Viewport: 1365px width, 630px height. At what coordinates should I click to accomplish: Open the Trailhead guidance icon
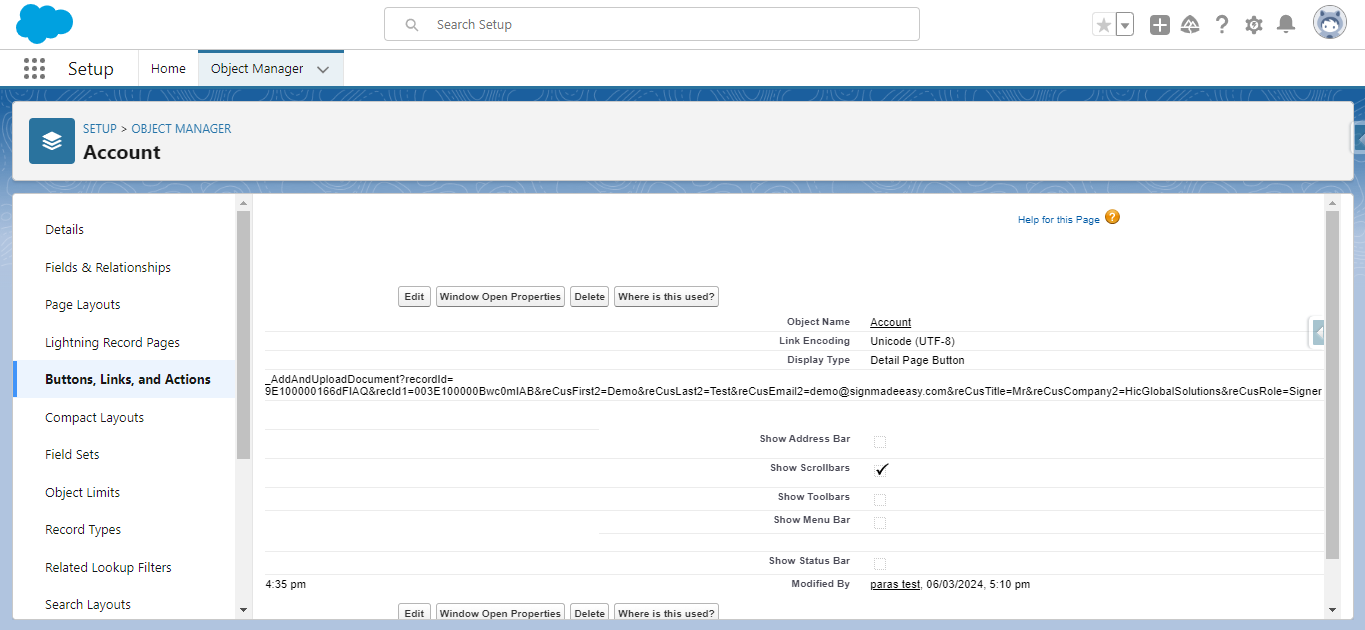click(x=1190, y=25)
